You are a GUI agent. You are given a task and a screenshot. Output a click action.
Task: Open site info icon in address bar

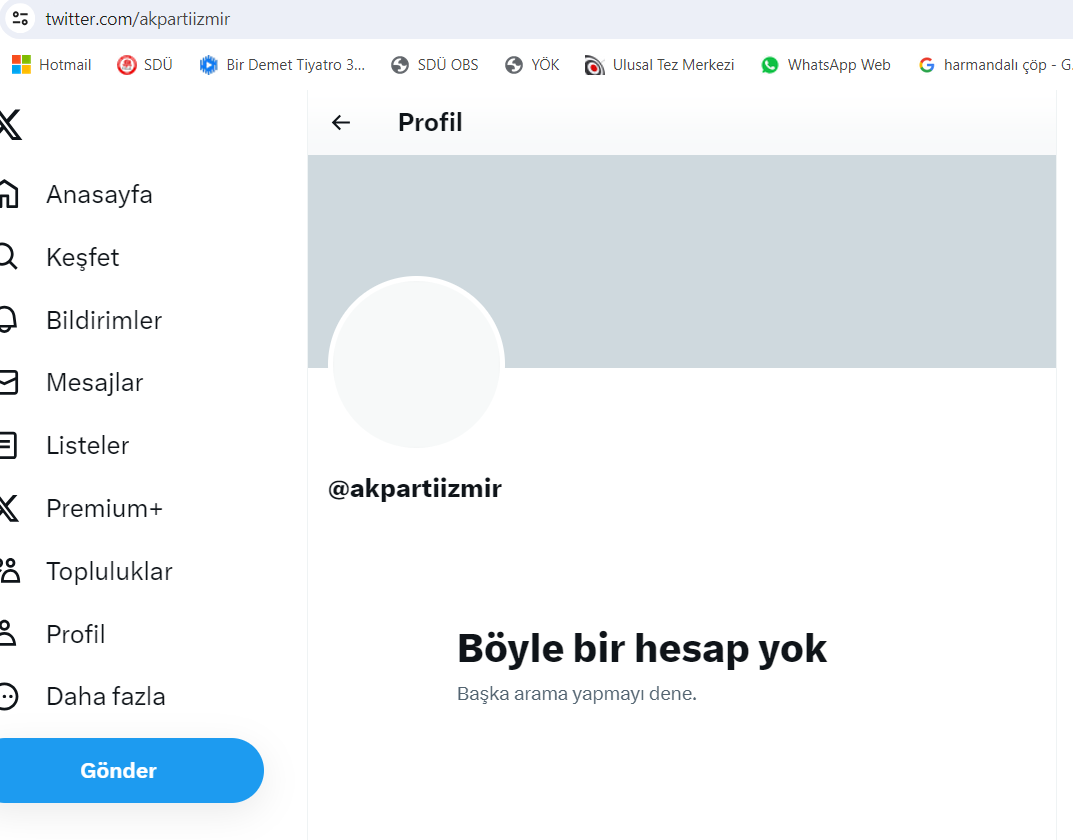[20, 18]
